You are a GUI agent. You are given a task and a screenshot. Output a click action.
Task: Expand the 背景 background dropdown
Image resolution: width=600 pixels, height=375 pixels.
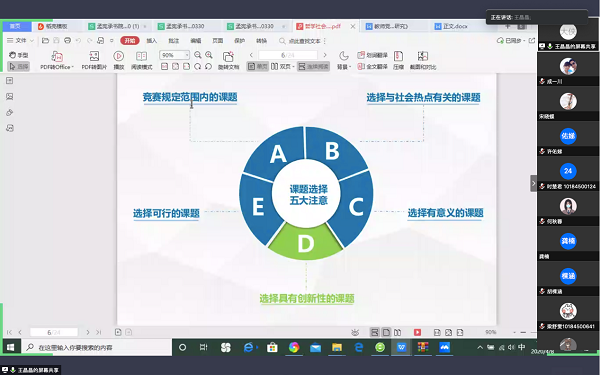point(344,60)
